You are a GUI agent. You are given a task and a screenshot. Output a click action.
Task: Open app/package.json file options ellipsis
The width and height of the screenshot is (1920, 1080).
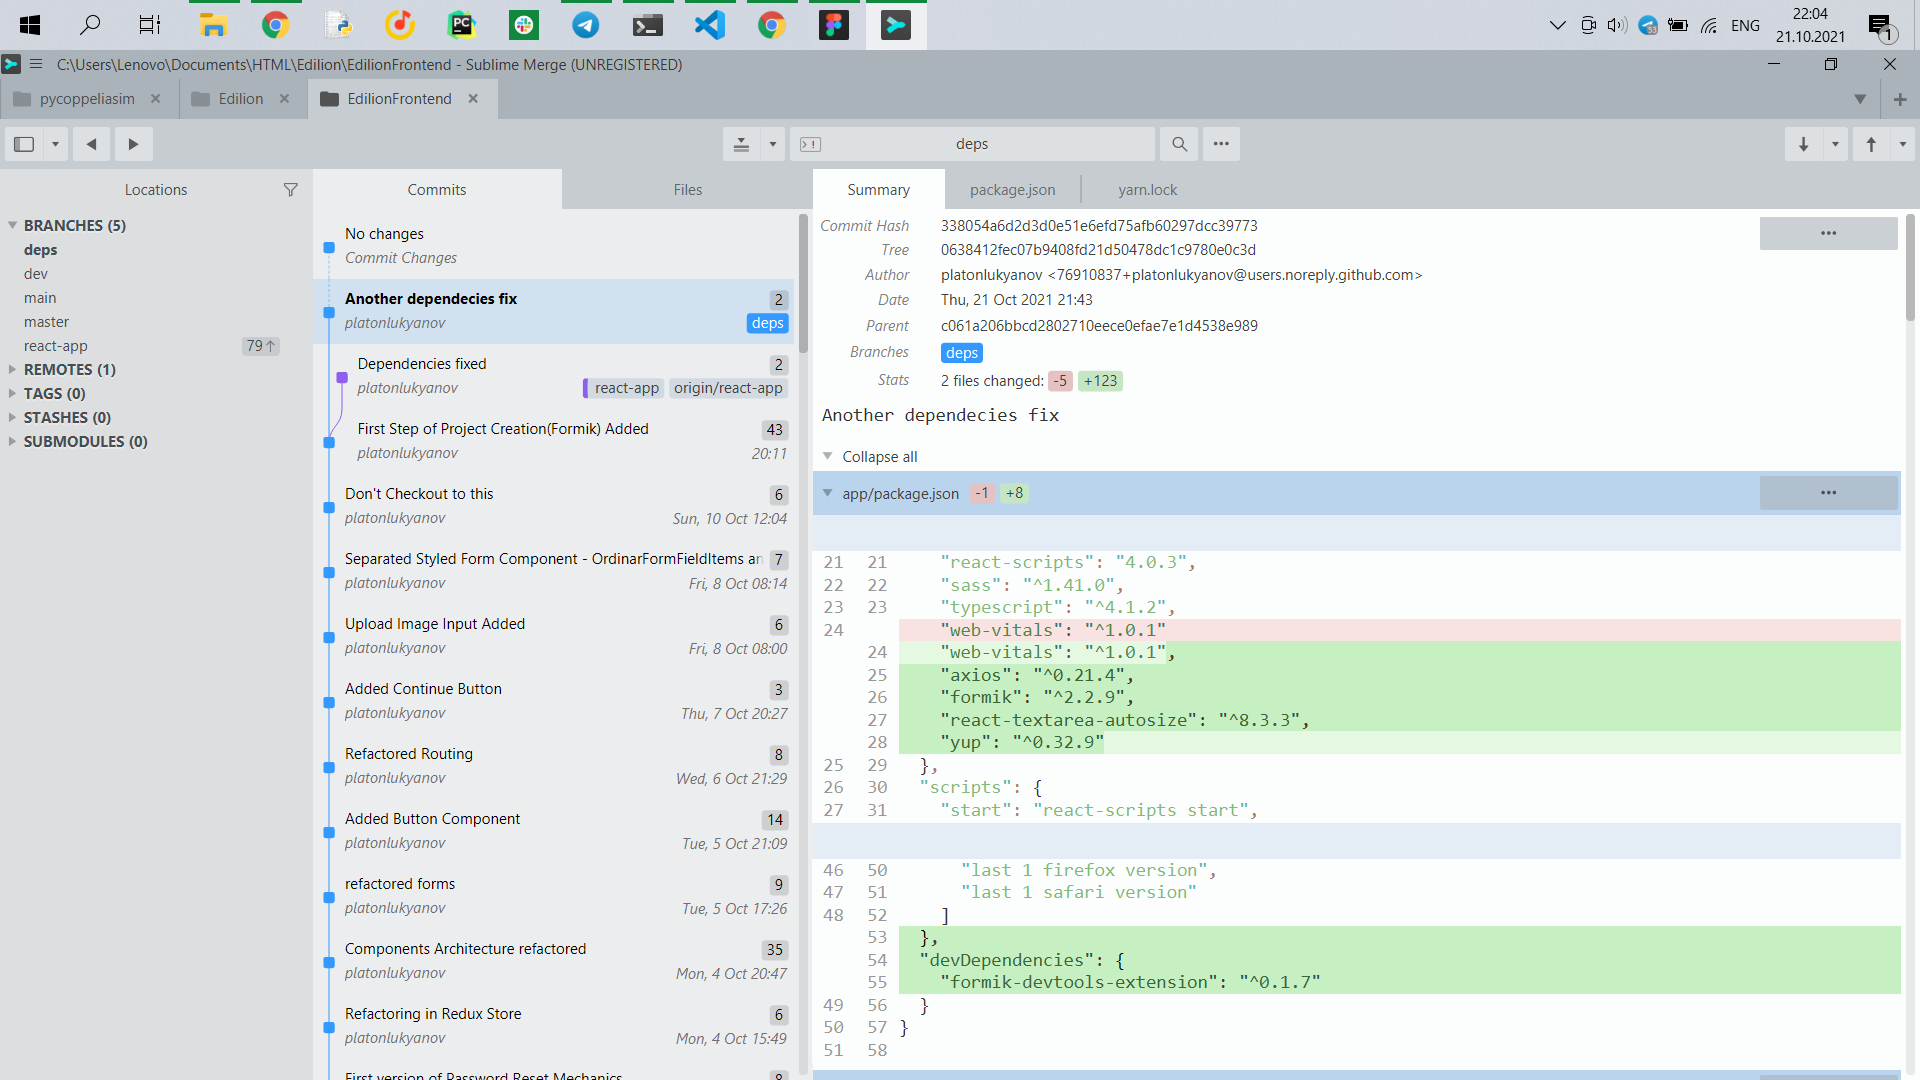tap(1828, 493)
